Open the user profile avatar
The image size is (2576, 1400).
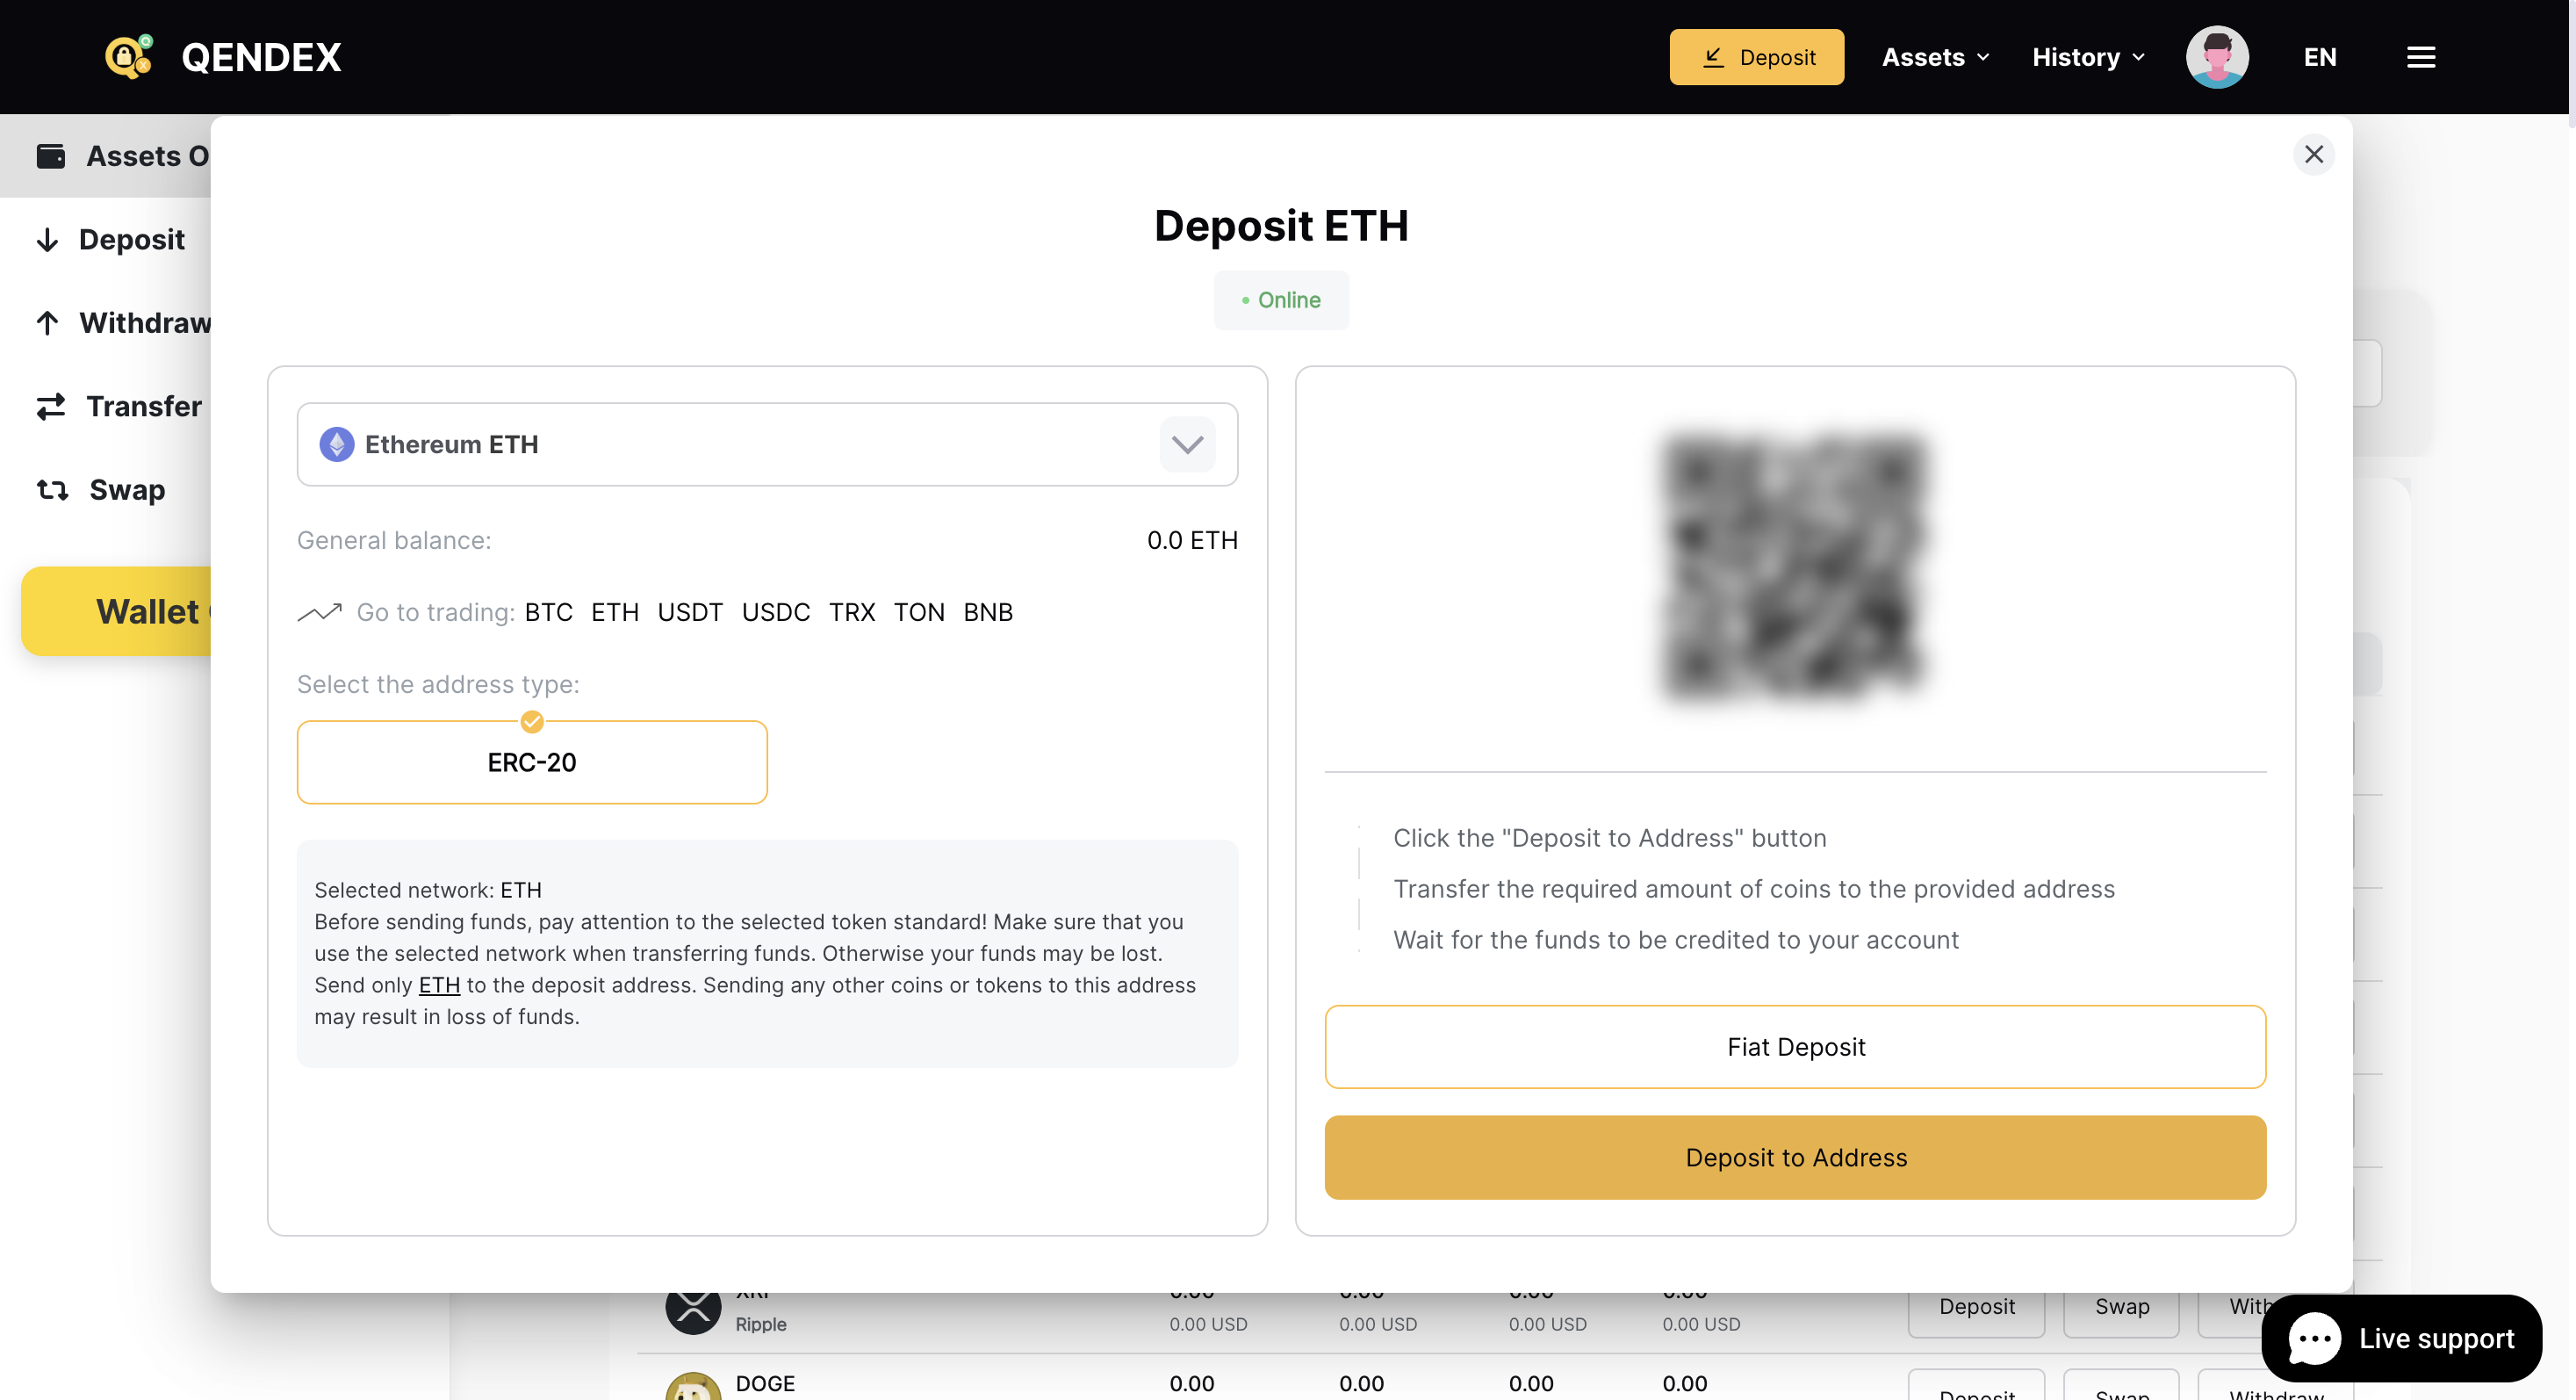point(2216,57)
